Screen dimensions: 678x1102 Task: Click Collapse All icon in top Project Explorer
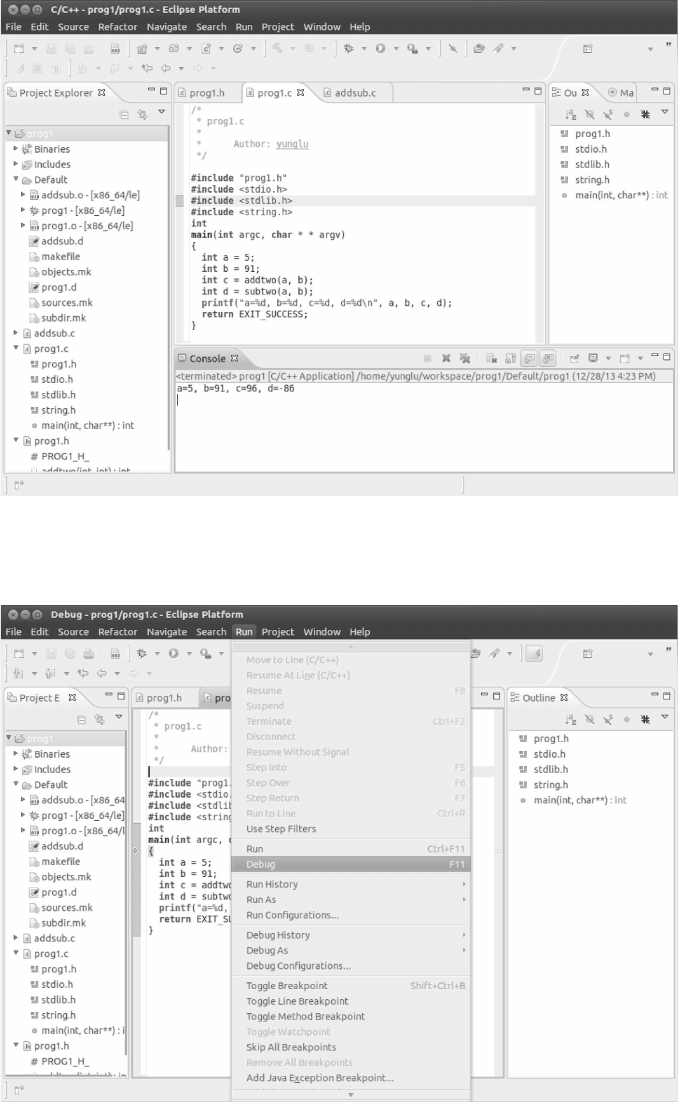pyautogui.click(x=124, y=114)
